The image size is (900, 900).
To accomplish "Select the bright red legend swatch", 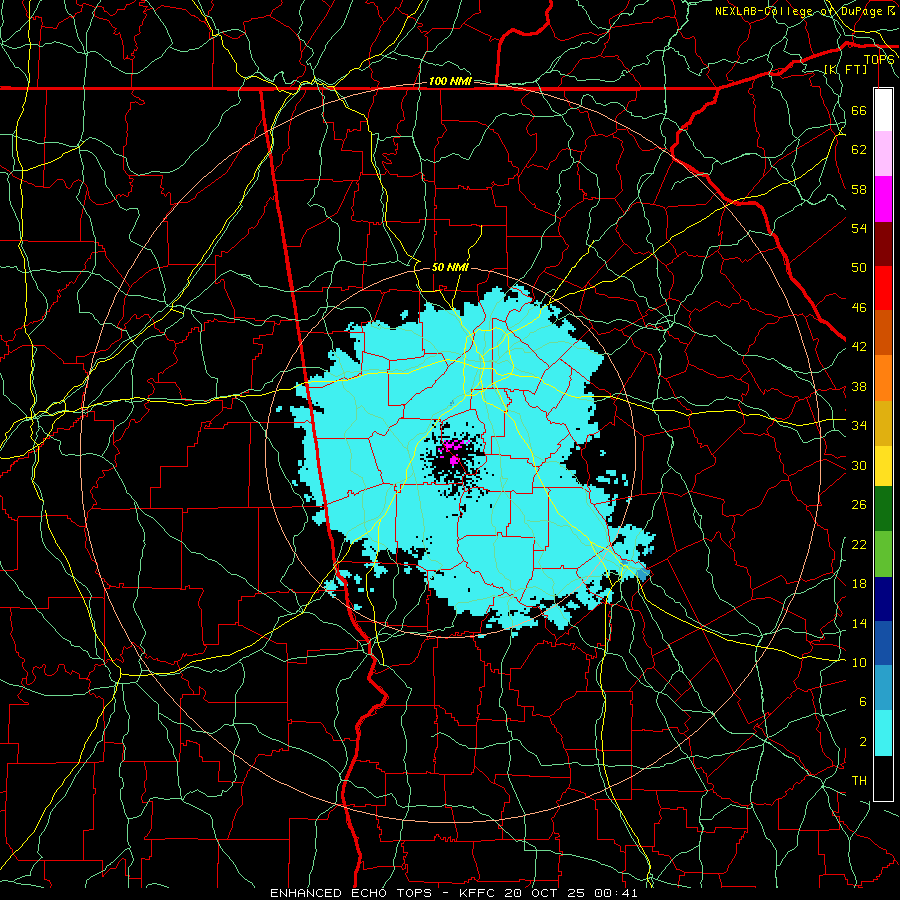I will [883, 288].
